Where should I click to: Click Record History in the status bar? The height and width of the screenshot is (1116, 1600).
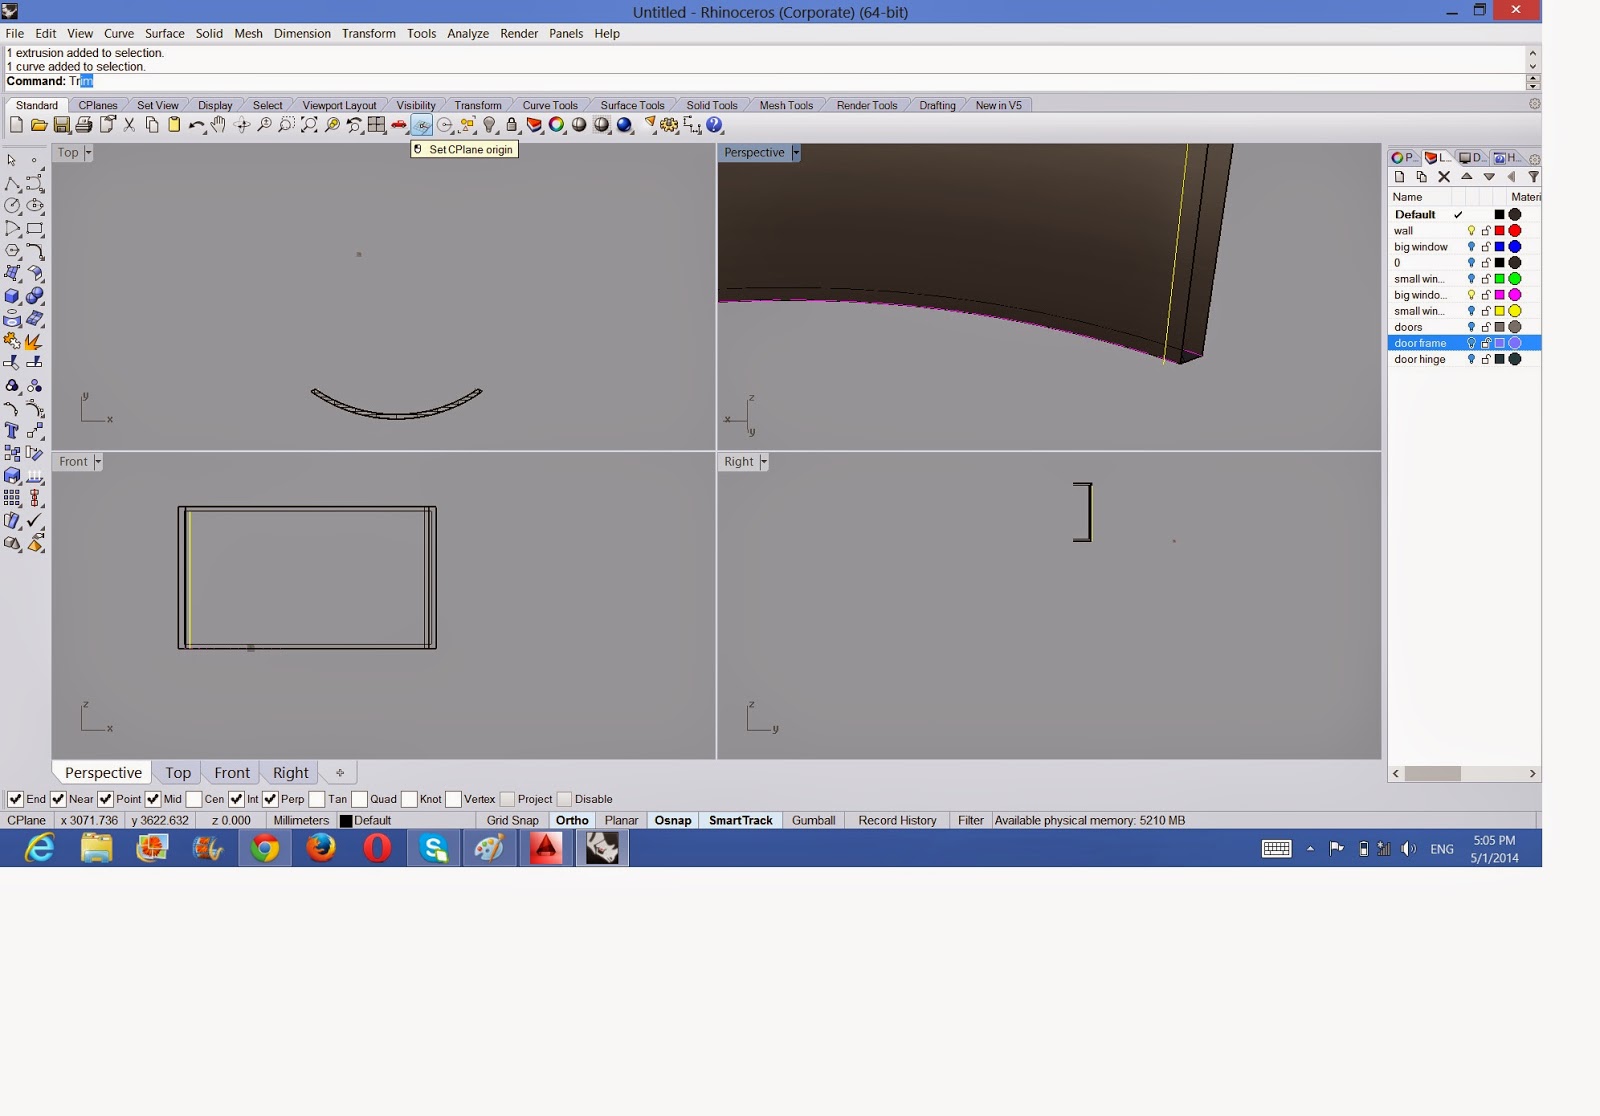(x=898, y=820)
